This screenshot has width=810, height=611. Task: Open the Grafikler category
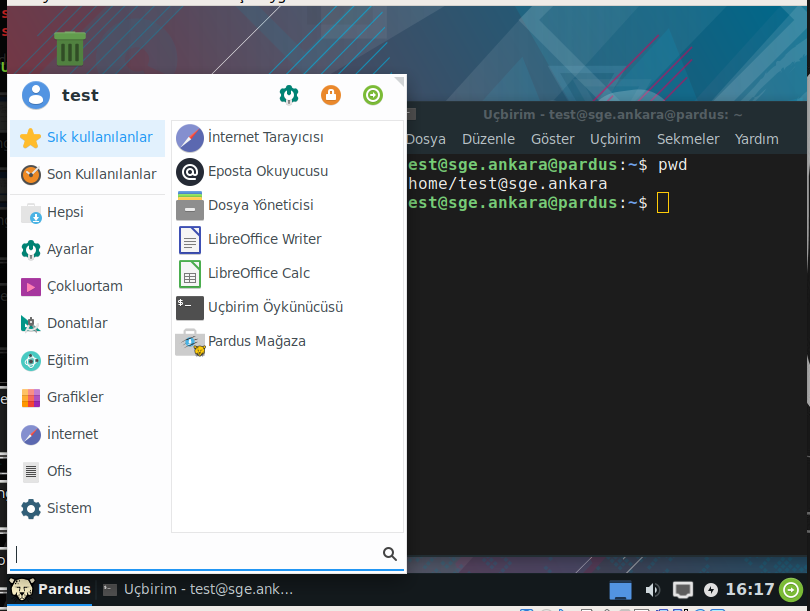(87, 398)
